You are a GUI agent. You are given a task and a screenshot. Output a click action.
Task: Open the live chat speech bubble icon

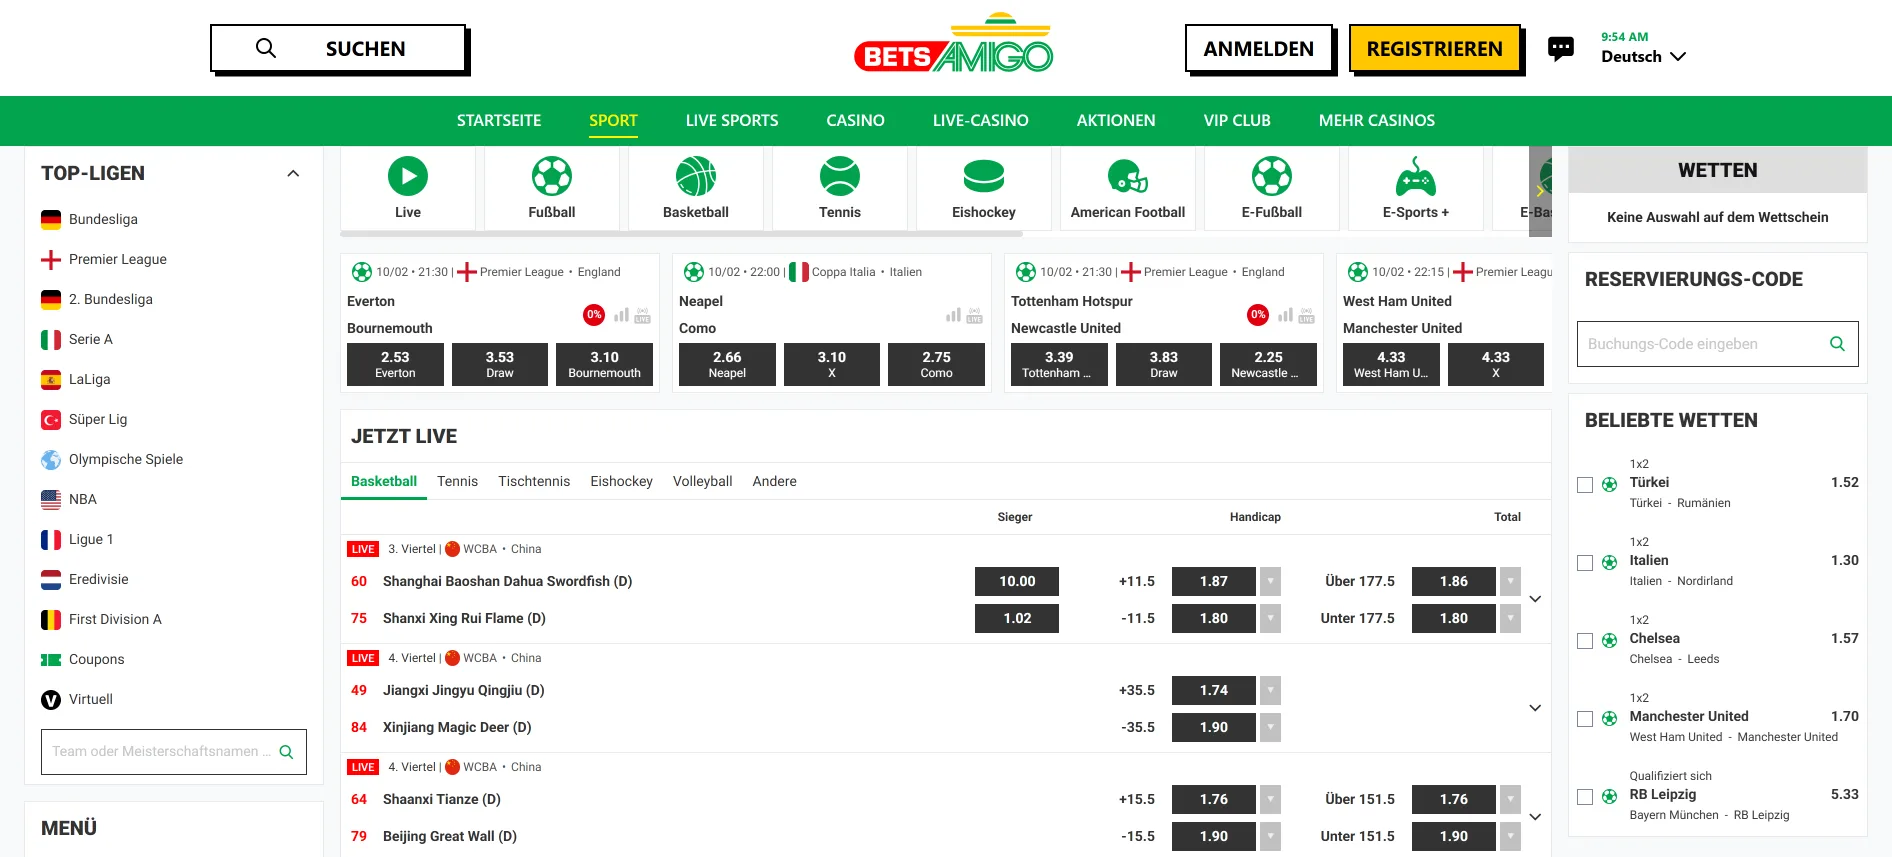pos(1560,48)
